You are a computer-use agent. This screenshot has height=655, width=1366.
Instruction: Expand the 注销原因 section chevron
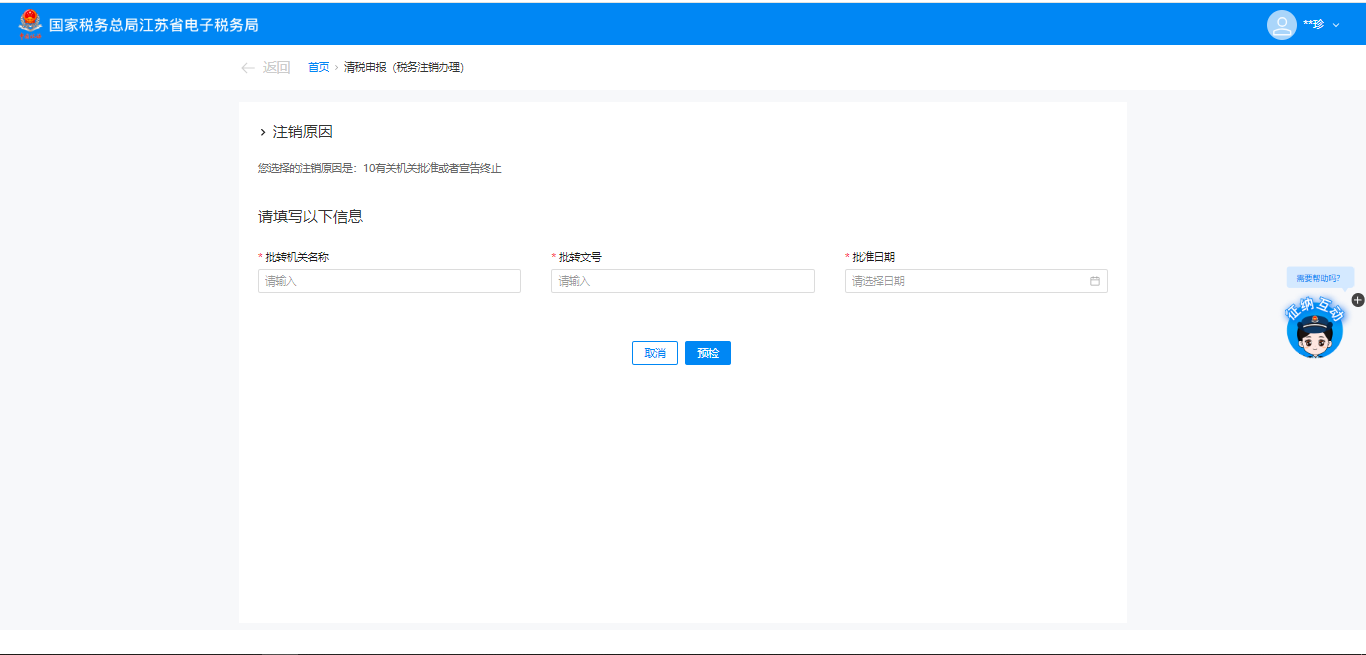tap(263, 132)
